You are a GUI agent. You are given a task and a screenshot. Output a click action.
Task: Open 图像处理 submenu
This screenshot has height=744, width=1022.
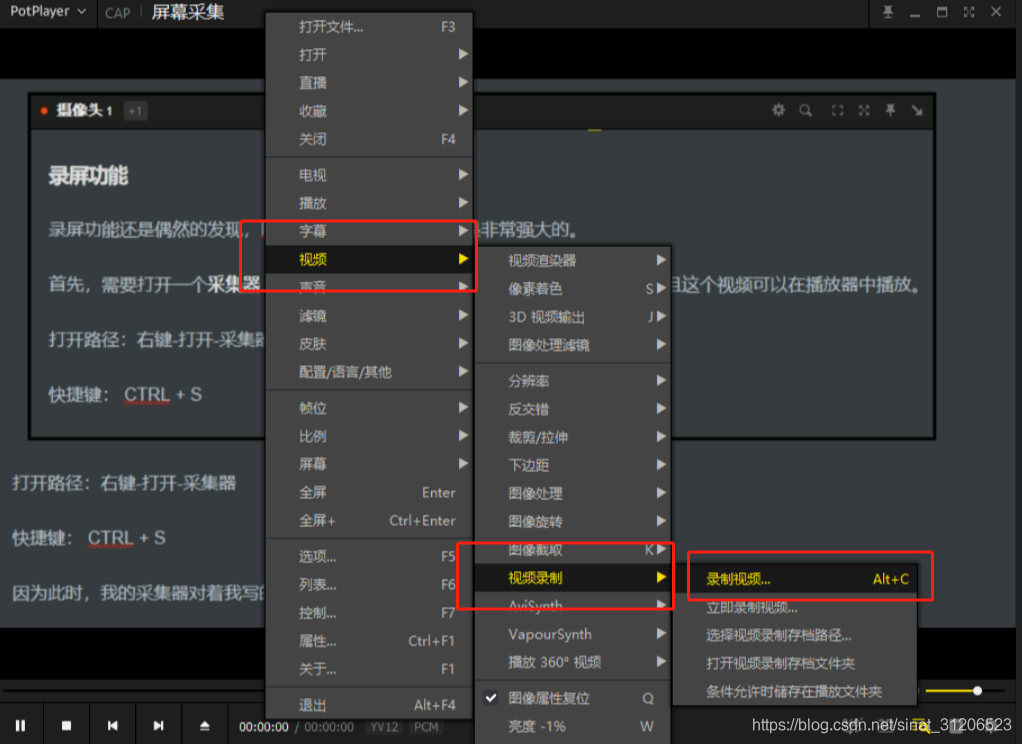click(573, 494)
